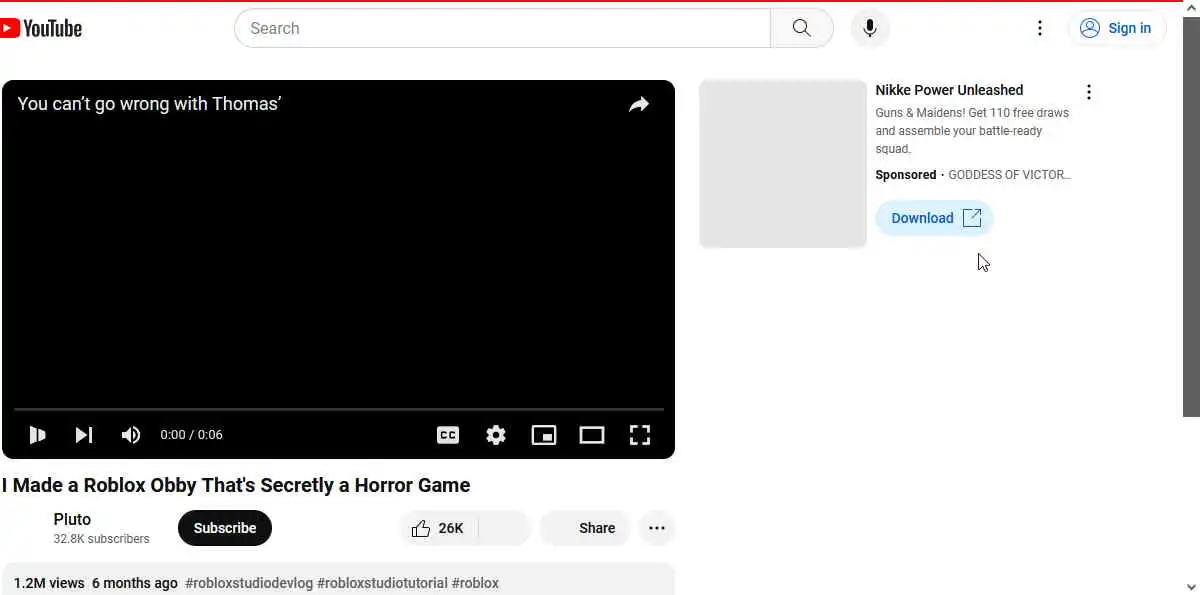Viewport: 1200px width, 595px height.
Task: Click the '1.2M views' text in description
Action: (49, 583)
